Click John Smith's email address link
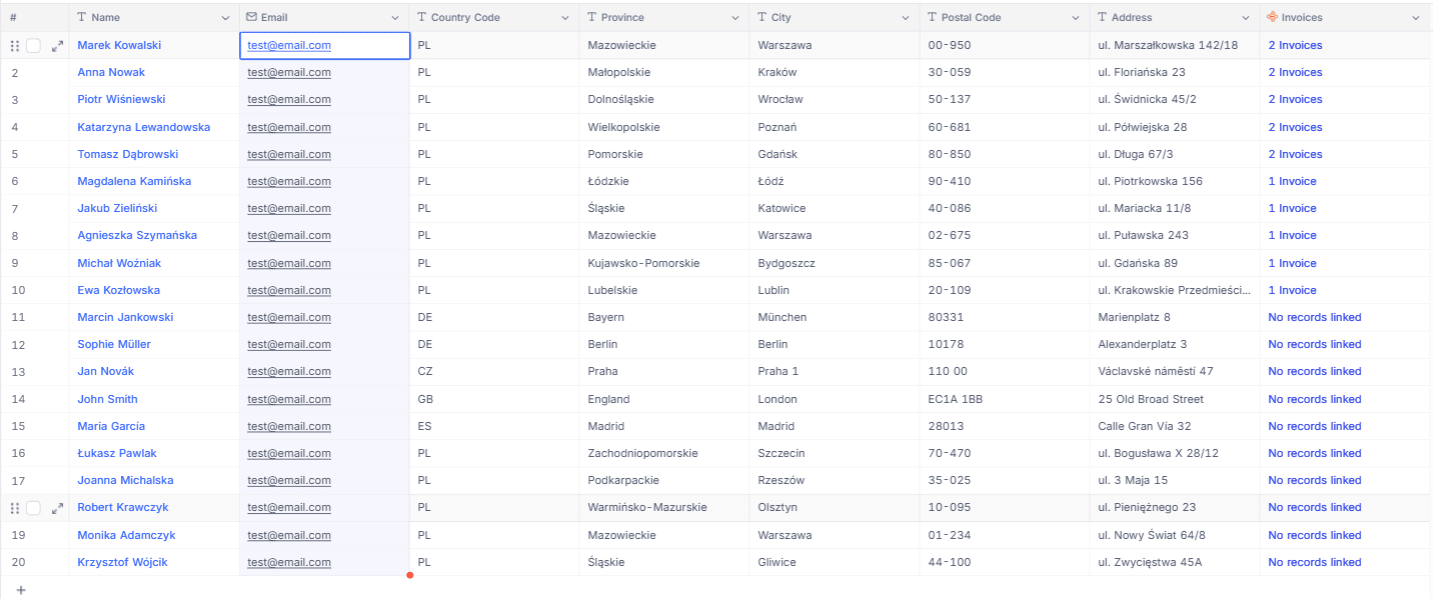This screenshot has width=1433, height=599. pos(289,399)
